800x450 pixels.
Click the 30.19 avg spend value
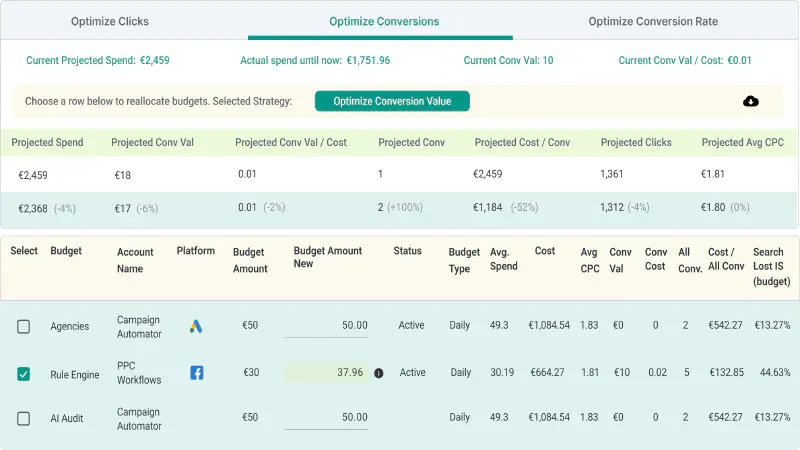pyautogui.click(x=502, y=372)
